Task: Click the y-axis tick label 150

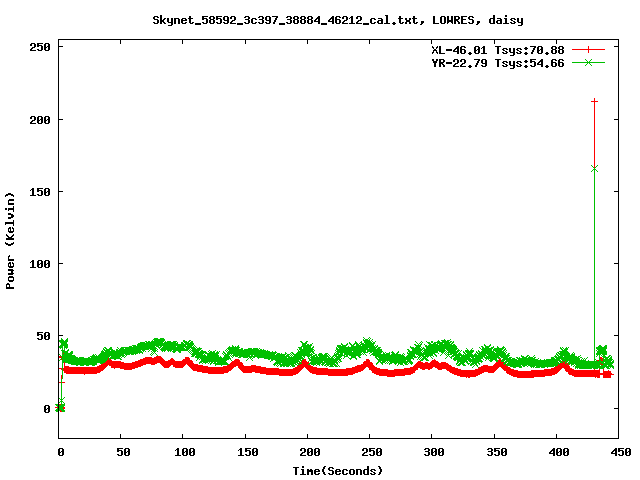Action: pyautogui.click(x=40, y=192)
